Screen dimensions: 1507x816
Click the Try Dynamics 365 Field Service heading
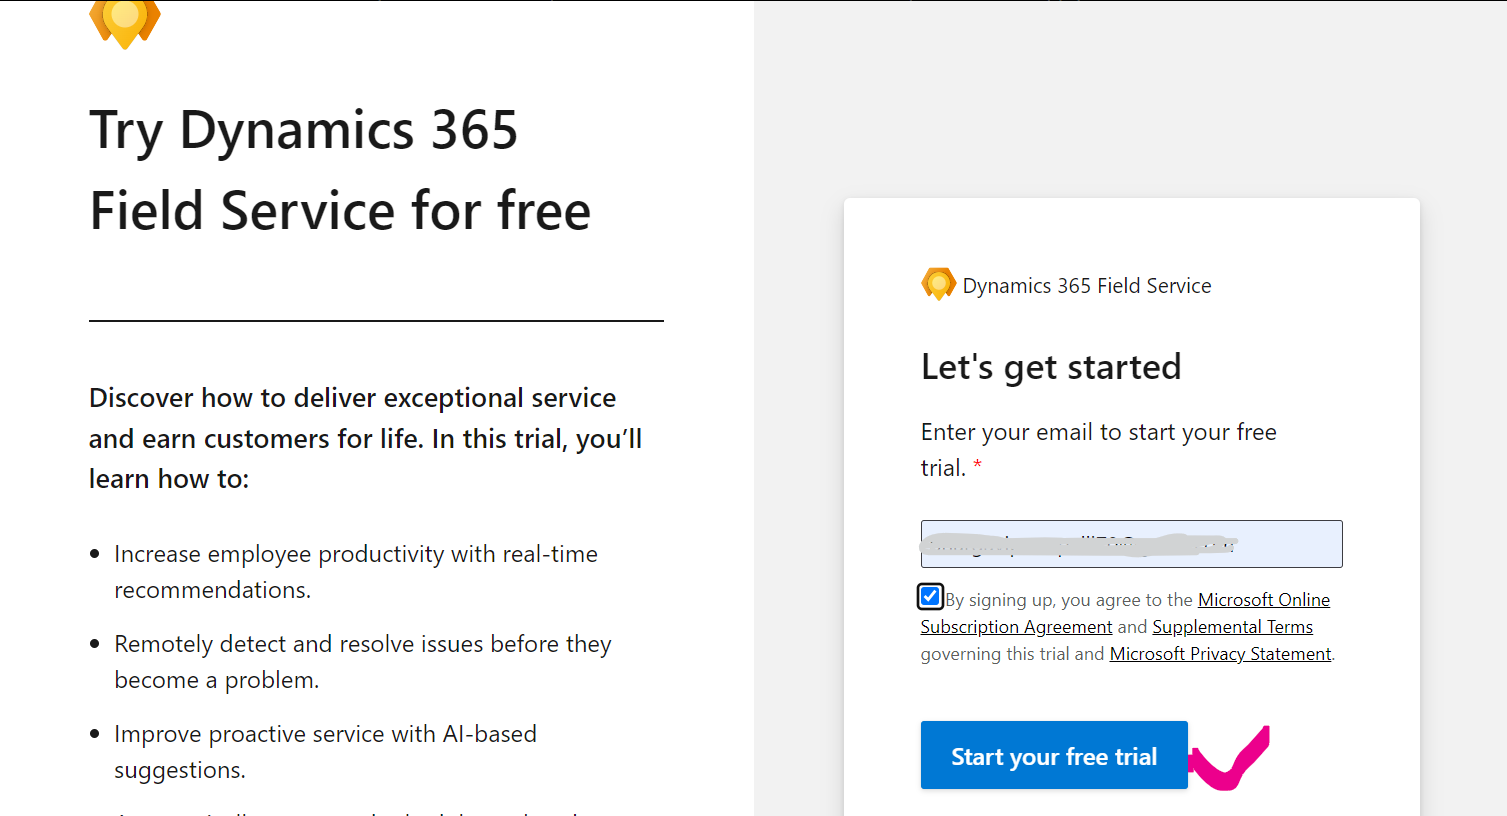340,170
